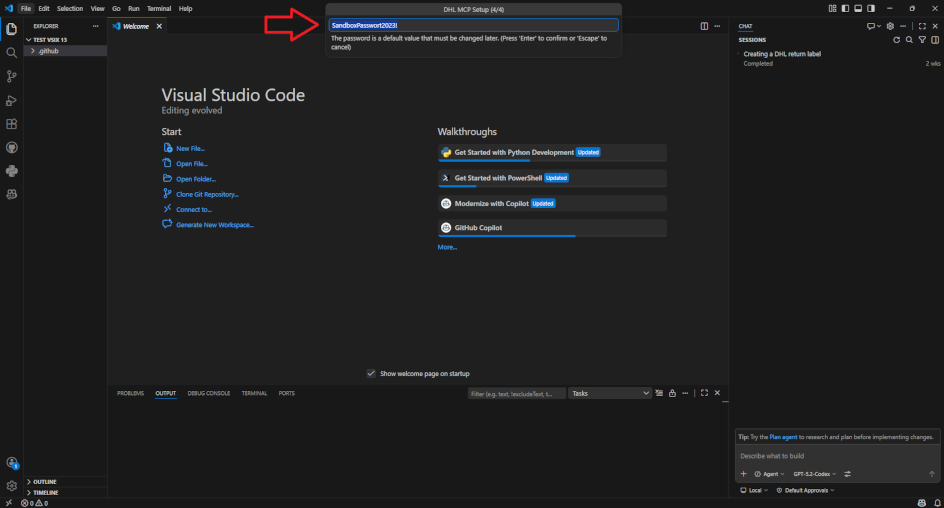Open Run and Debug view
The height and width of the screenshot is (508, 944).
(x=12, y=100)
